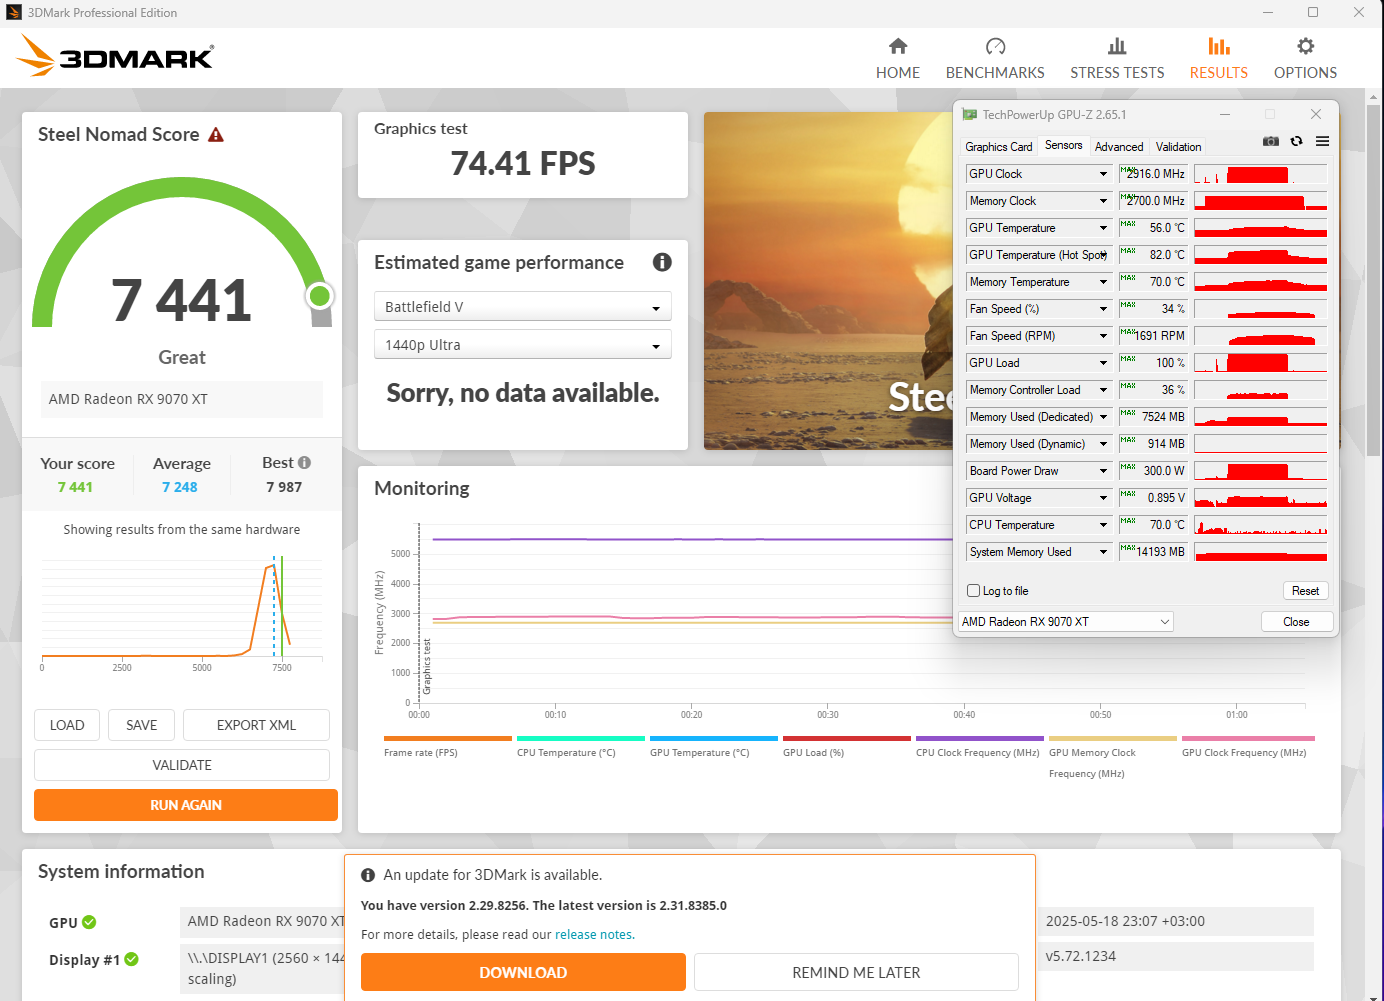Click the VALIDATE button
This screenshot has height=1001, width=1384.
tap(182, 765)
